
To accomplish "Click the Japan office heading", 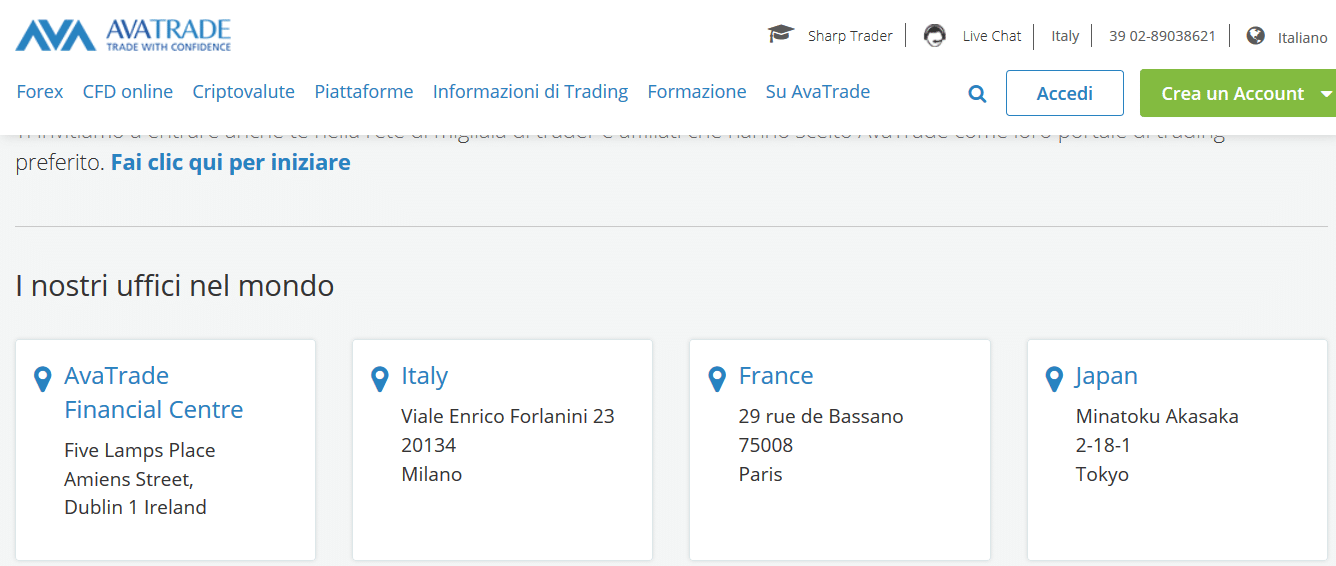I will click(1107, 376).
